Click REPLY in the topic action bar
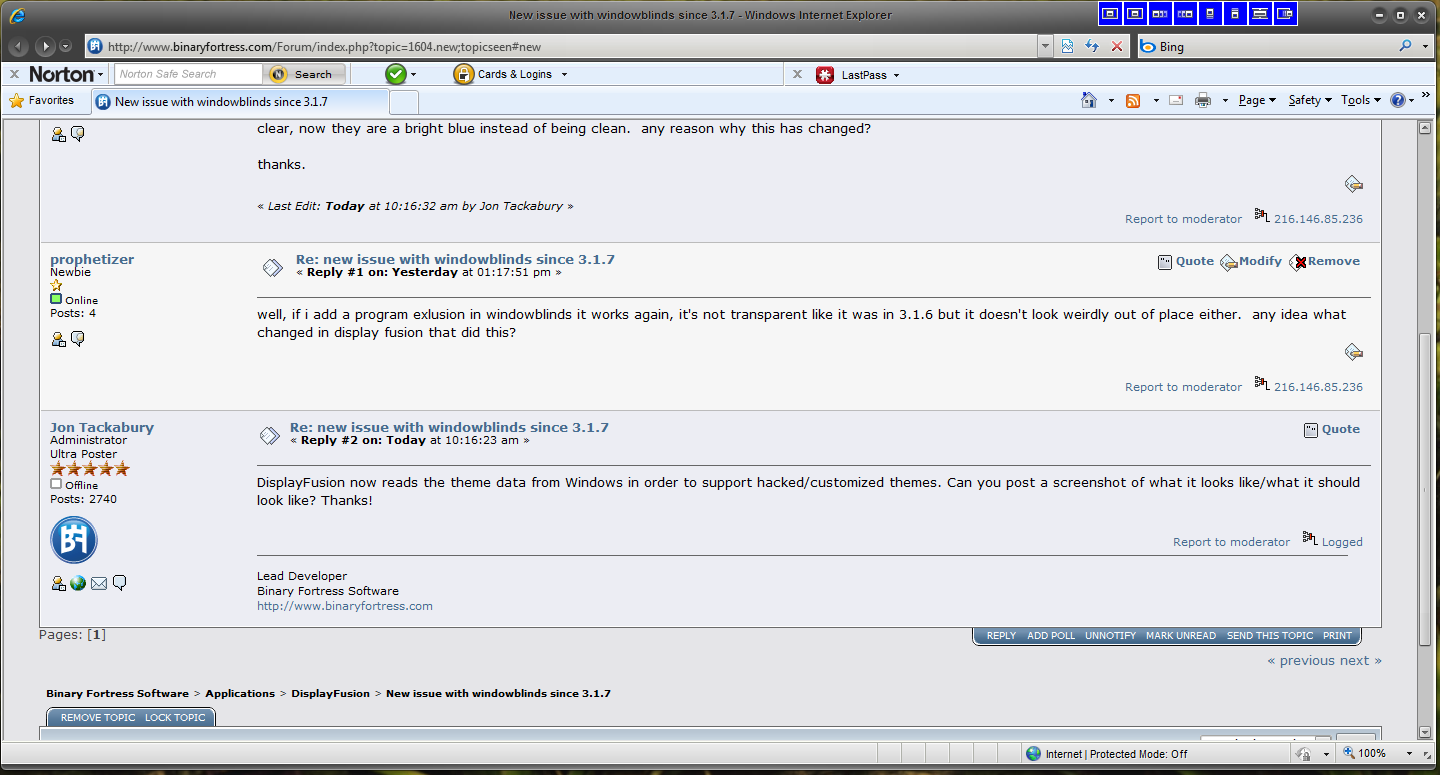 tap(1001, 636)
